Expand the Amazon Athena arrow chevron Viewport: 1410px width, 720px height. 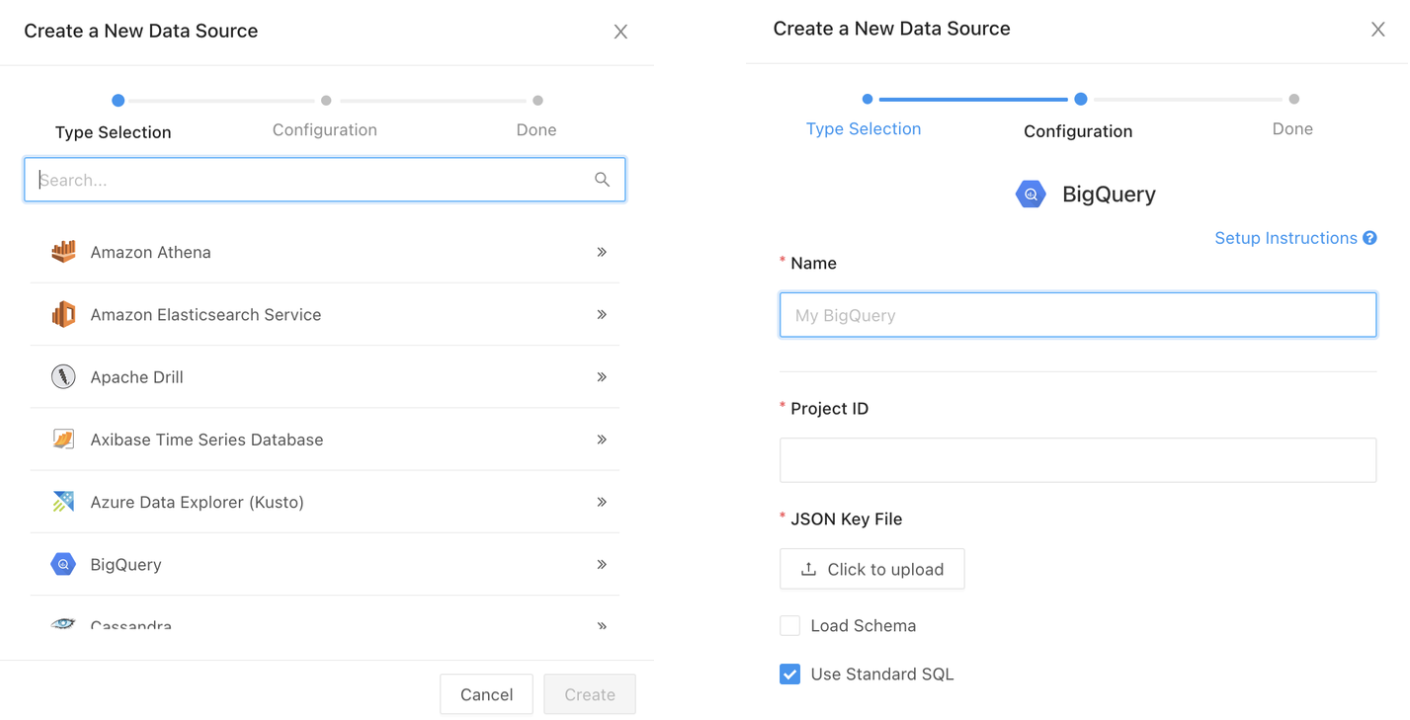(602, 252)
